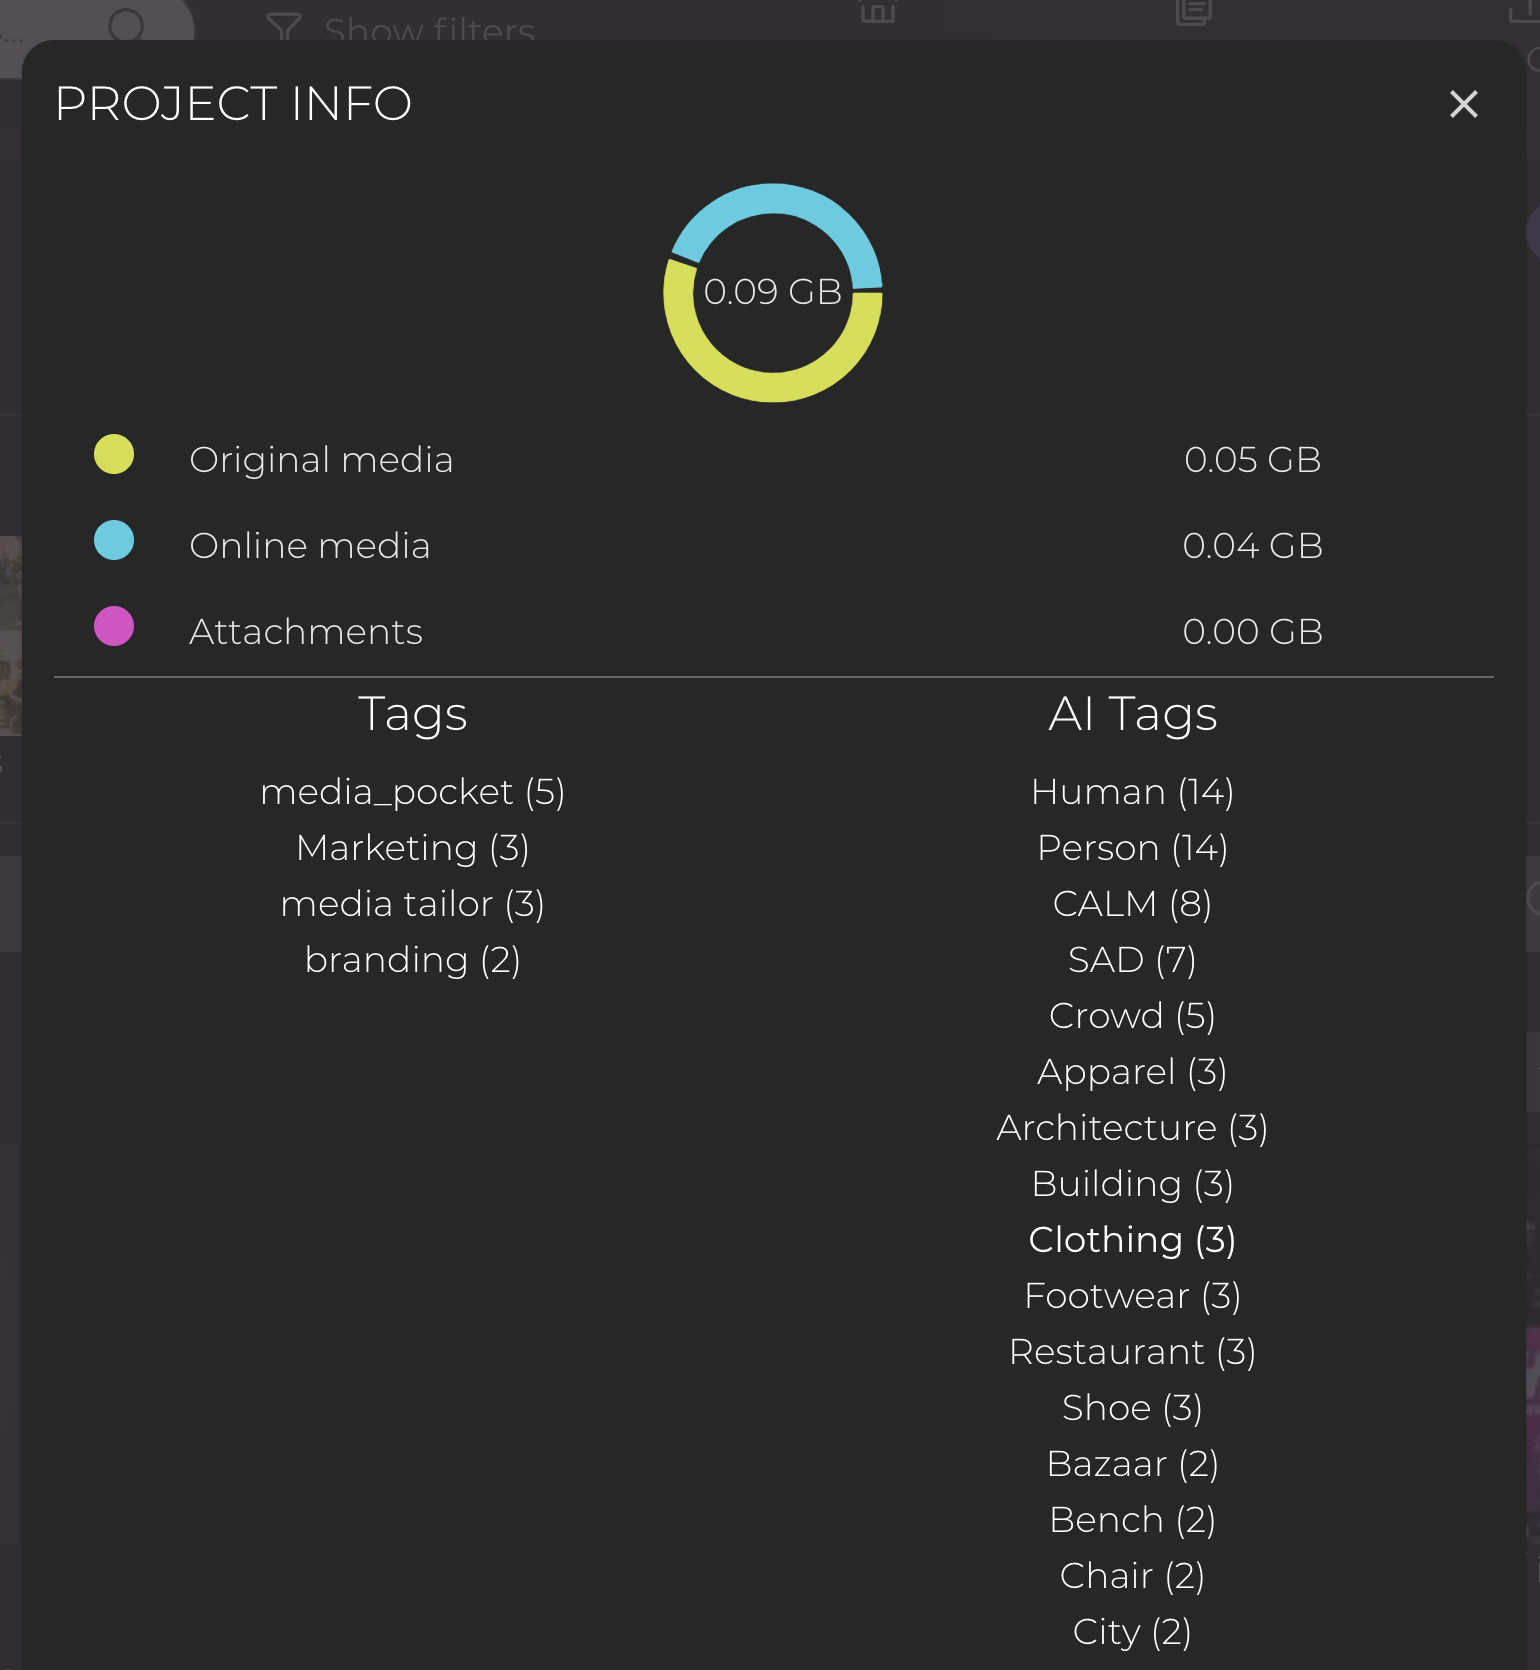This screenshot has height=1670, width=1540.
Task: Click the Clothing (3) AI tag
Action: (x=1132, y=1240)
